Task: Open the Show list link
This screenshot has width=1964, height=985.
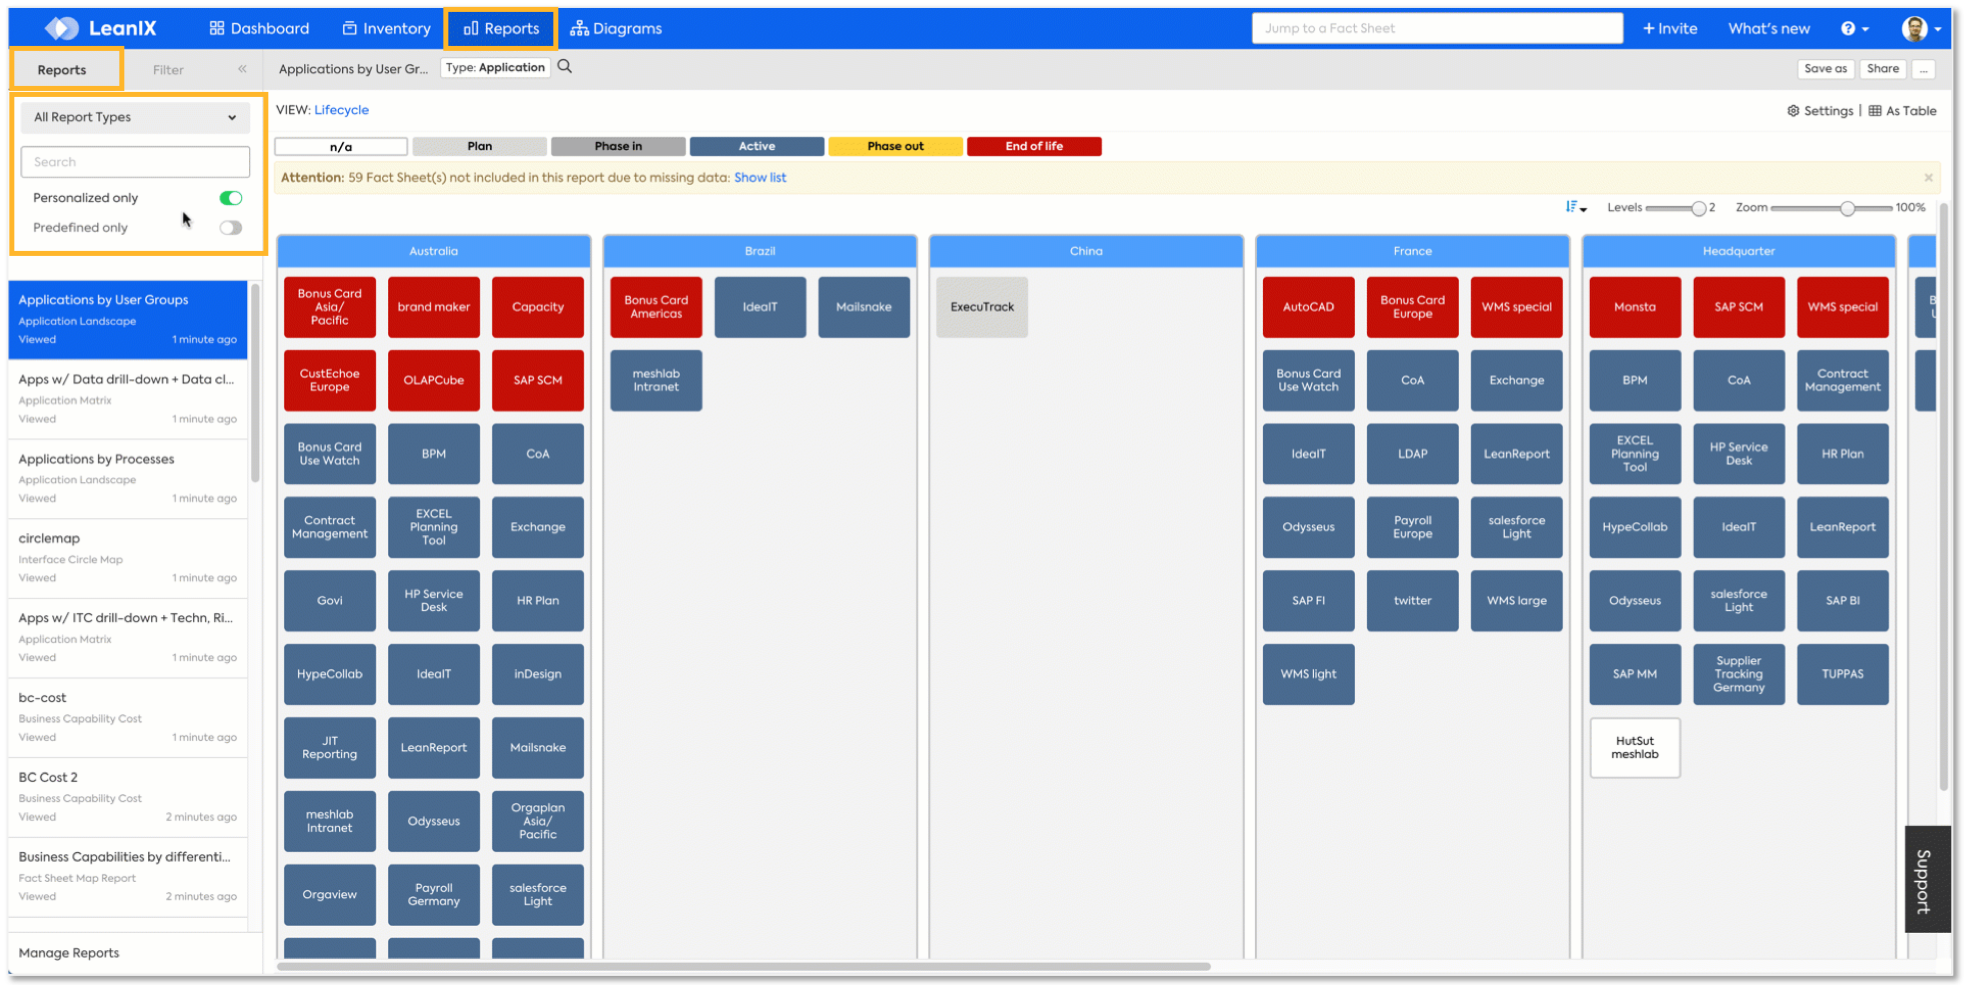Action: pyautogui.click(x=760, y=178)
